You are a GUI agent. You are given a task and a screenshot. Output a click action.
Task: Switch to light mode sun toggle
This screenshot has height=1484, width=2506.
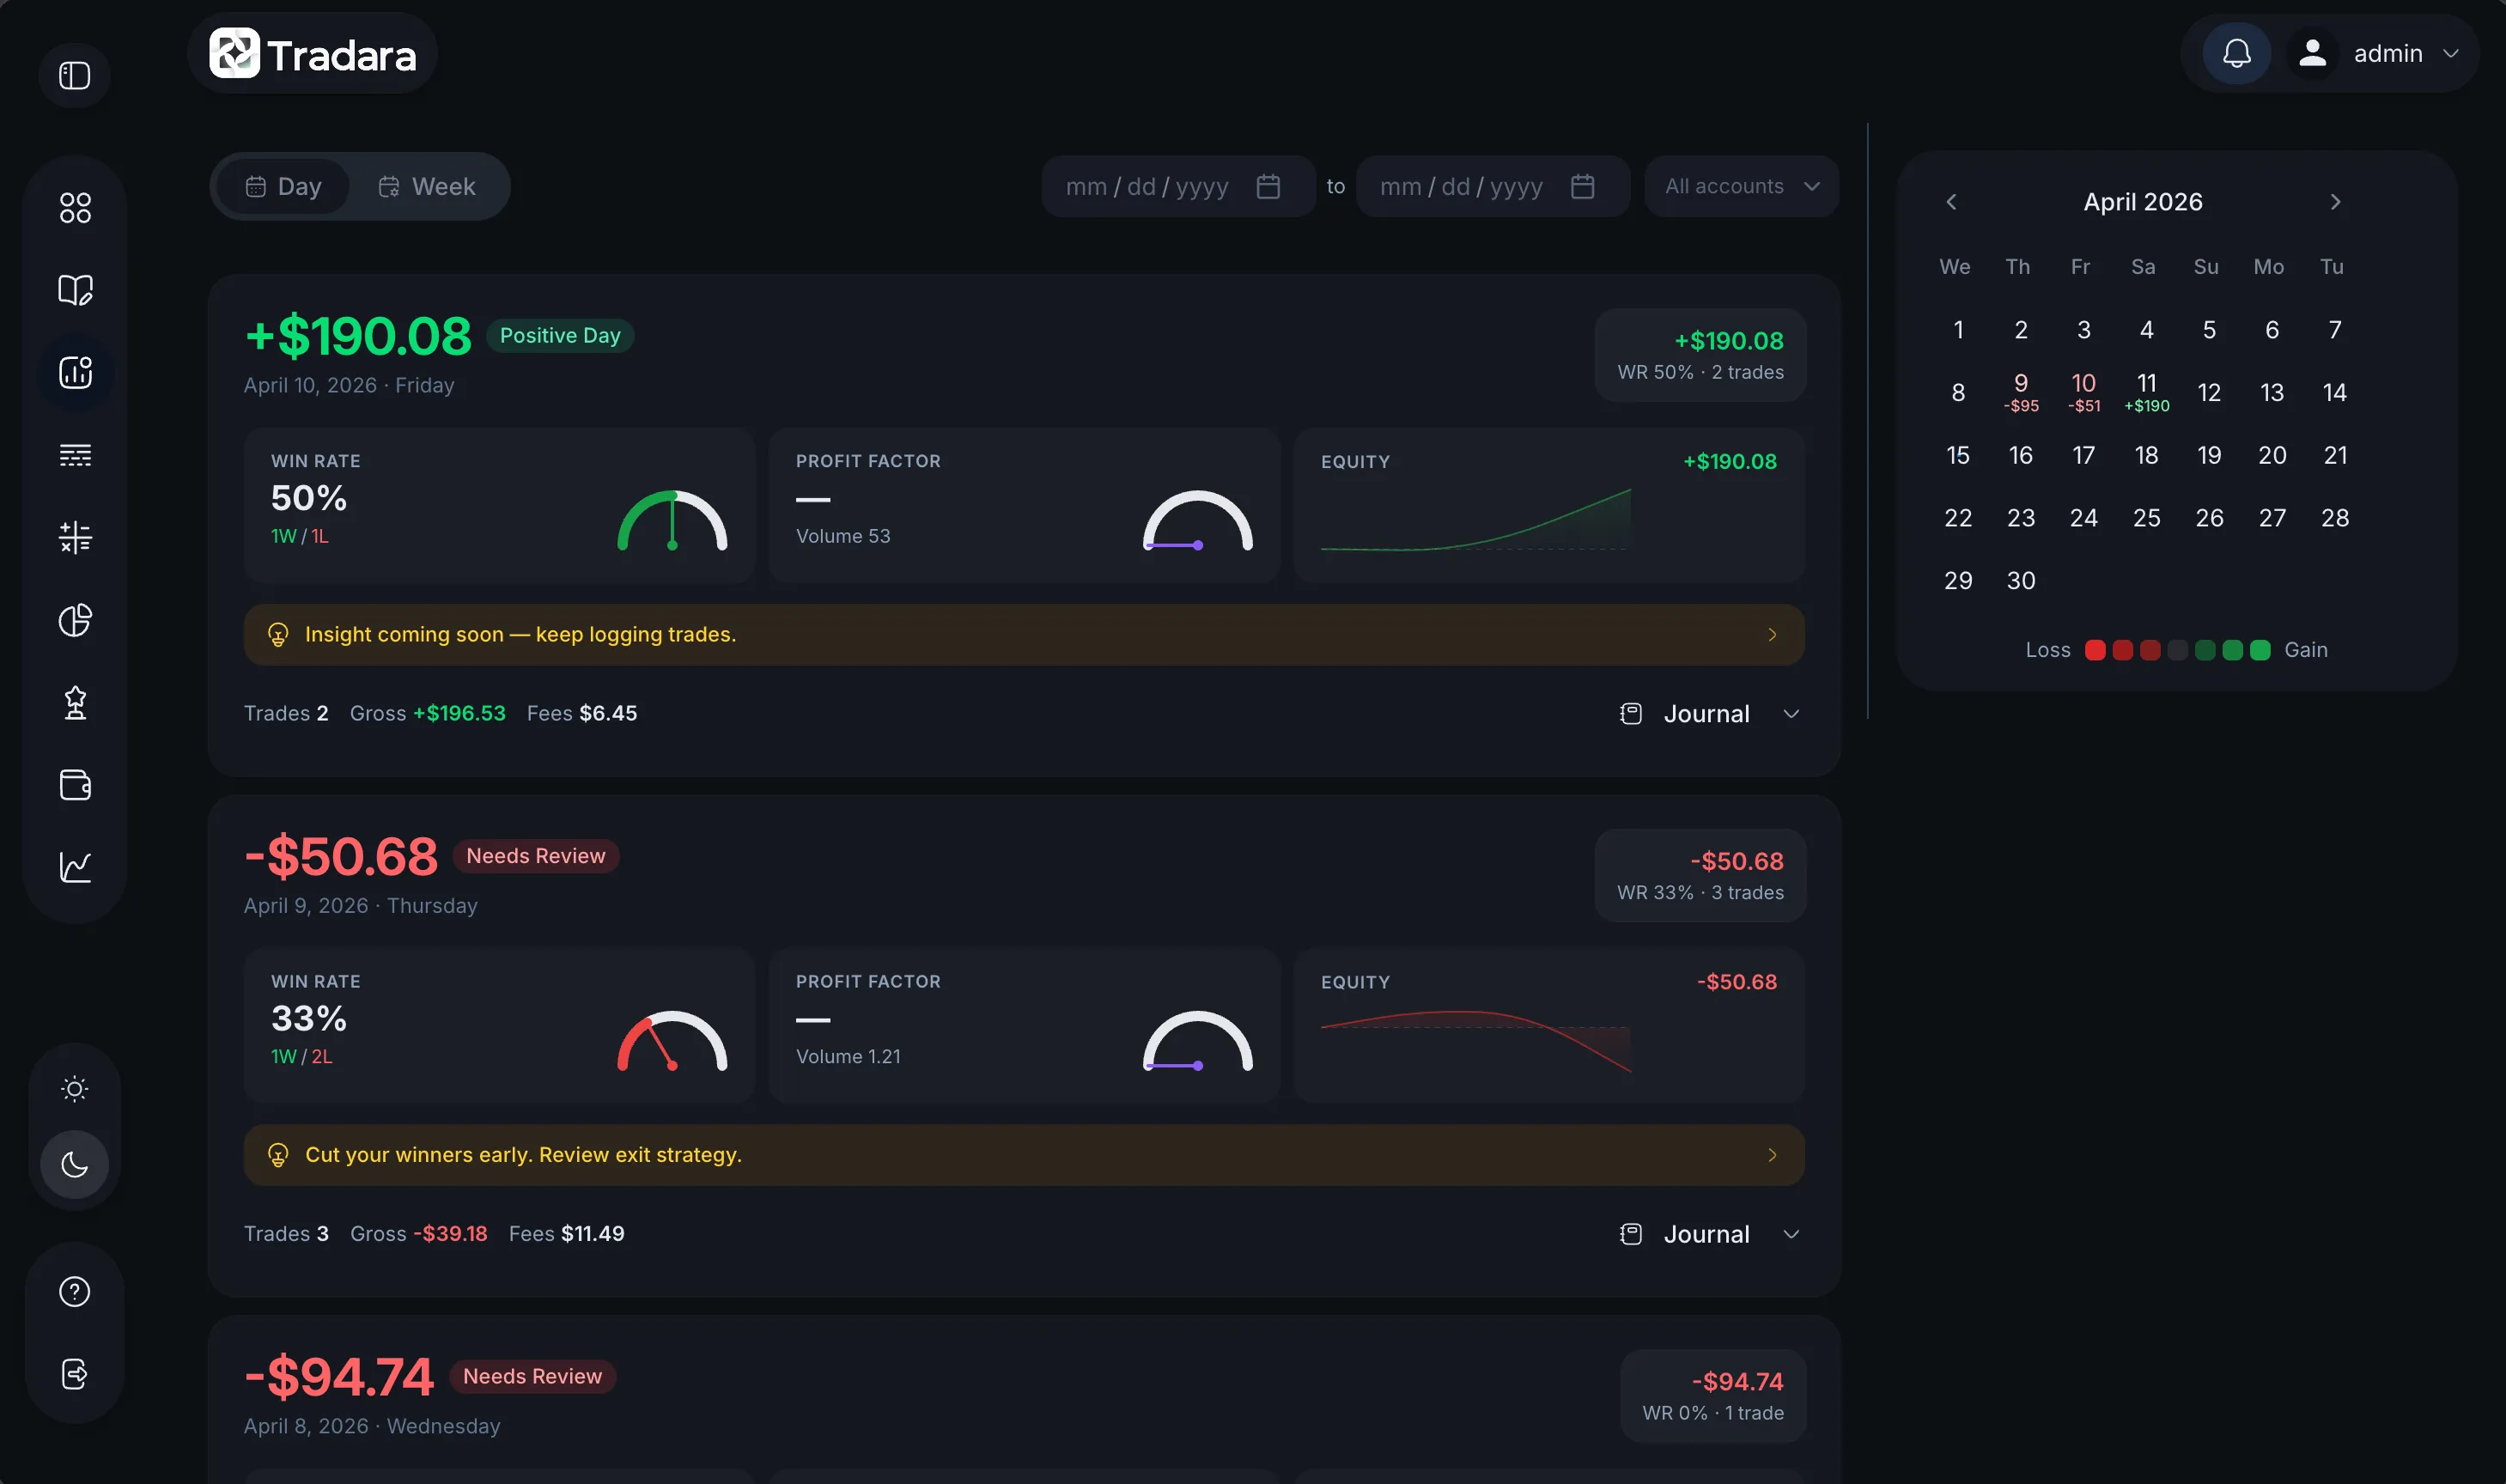tap(75, 1088)
